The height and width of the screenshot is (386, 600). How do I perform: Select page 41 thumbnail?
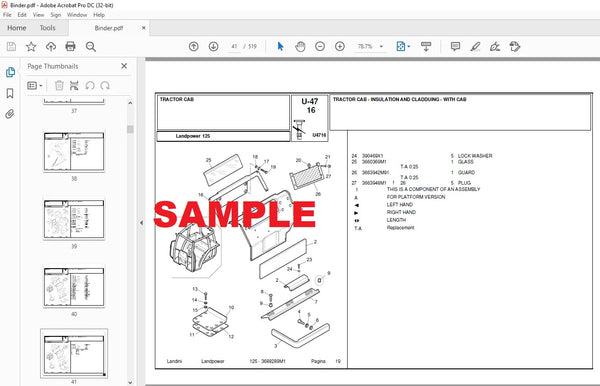point(74,353)
